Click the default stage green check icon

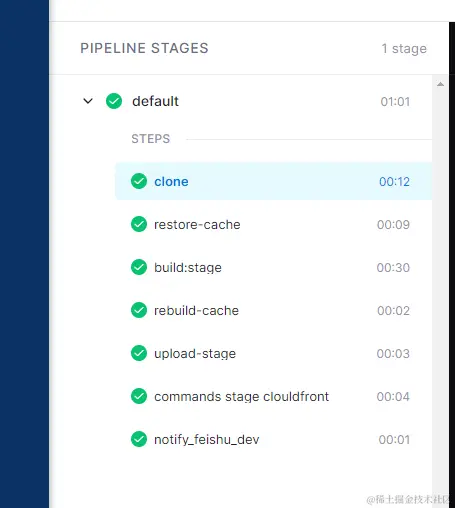point(114,101)
